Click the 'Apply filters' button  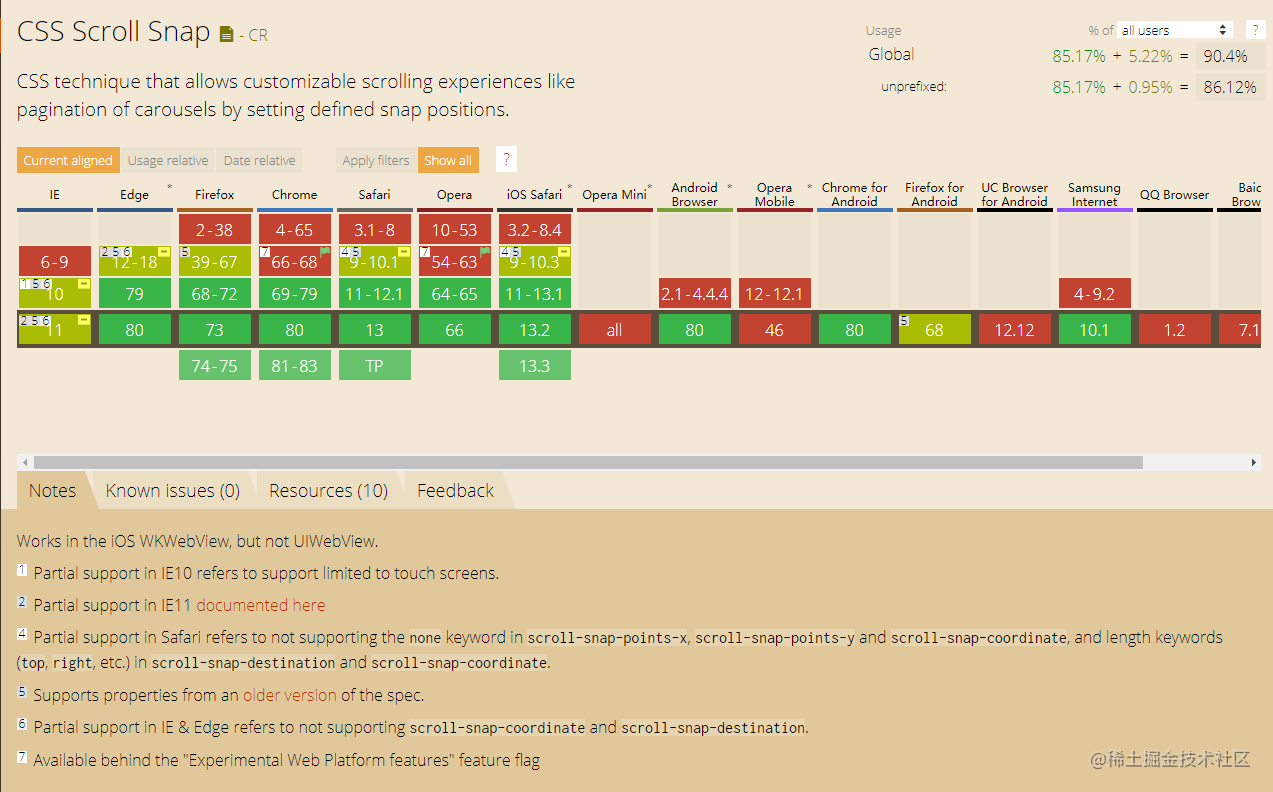[x=376, y=160]
